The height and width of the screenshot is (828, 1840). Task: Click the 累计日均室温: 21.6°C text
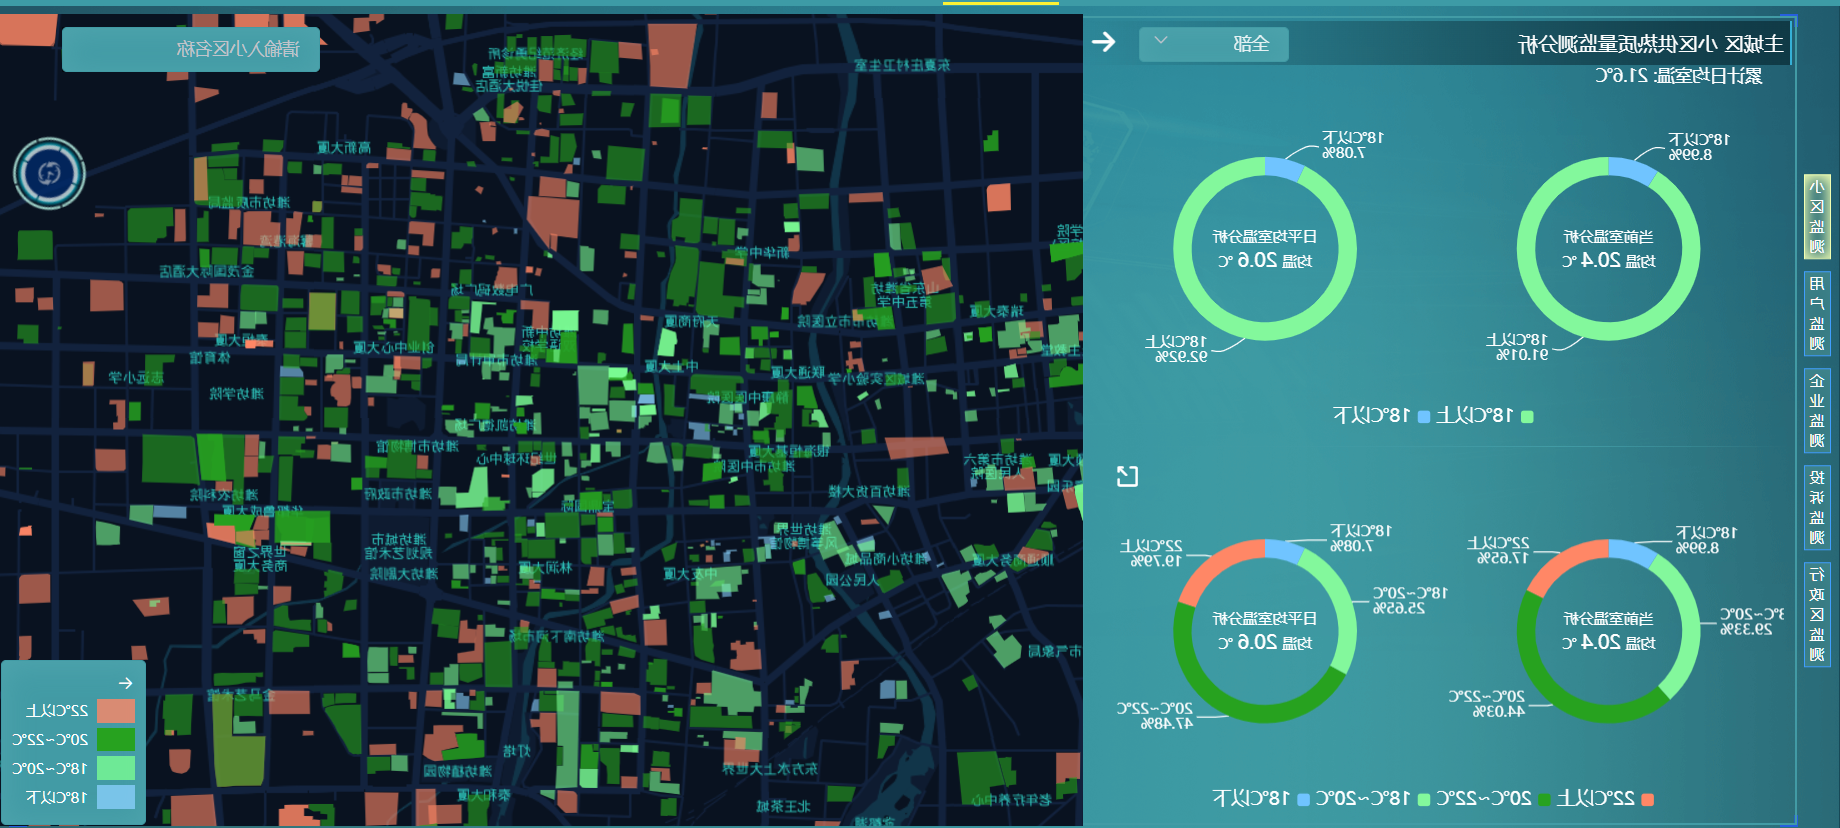coord(1679,76)
